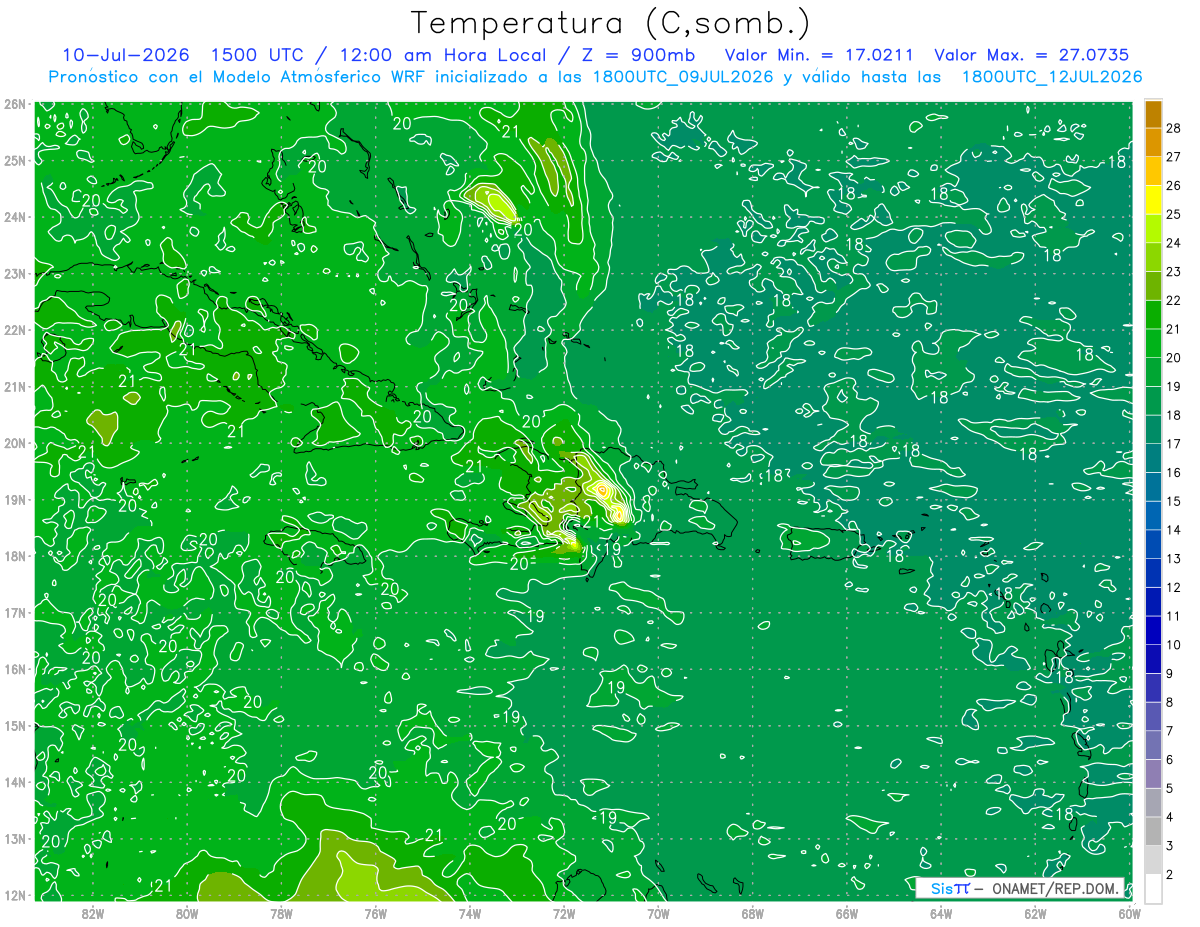Click the '70W' longitude axis label
The height and width of the screenshot is (927, 1200).
pyautogui.click(x=658, y=913)
